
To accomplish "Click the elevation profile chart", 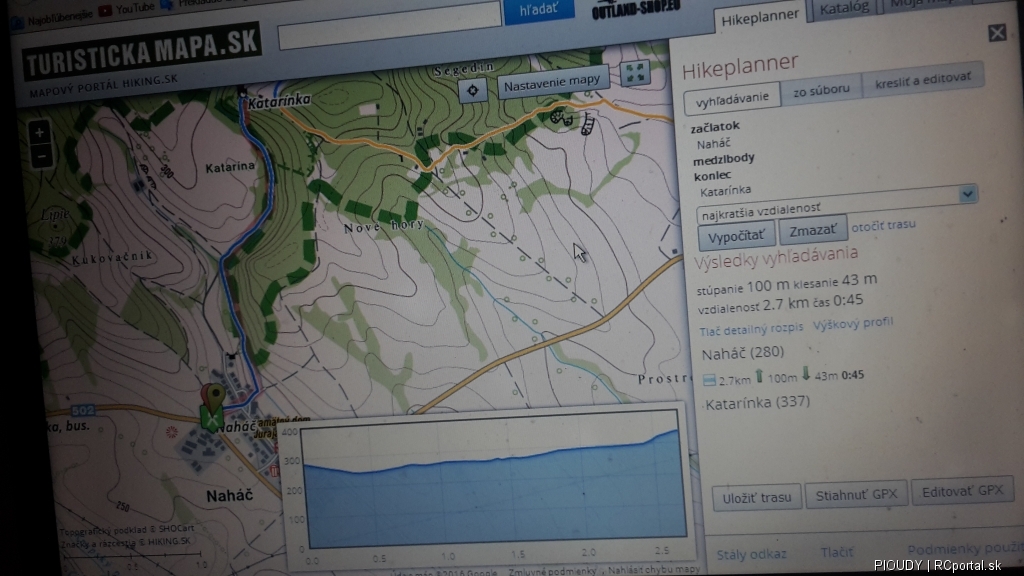I will pos(494,485).
